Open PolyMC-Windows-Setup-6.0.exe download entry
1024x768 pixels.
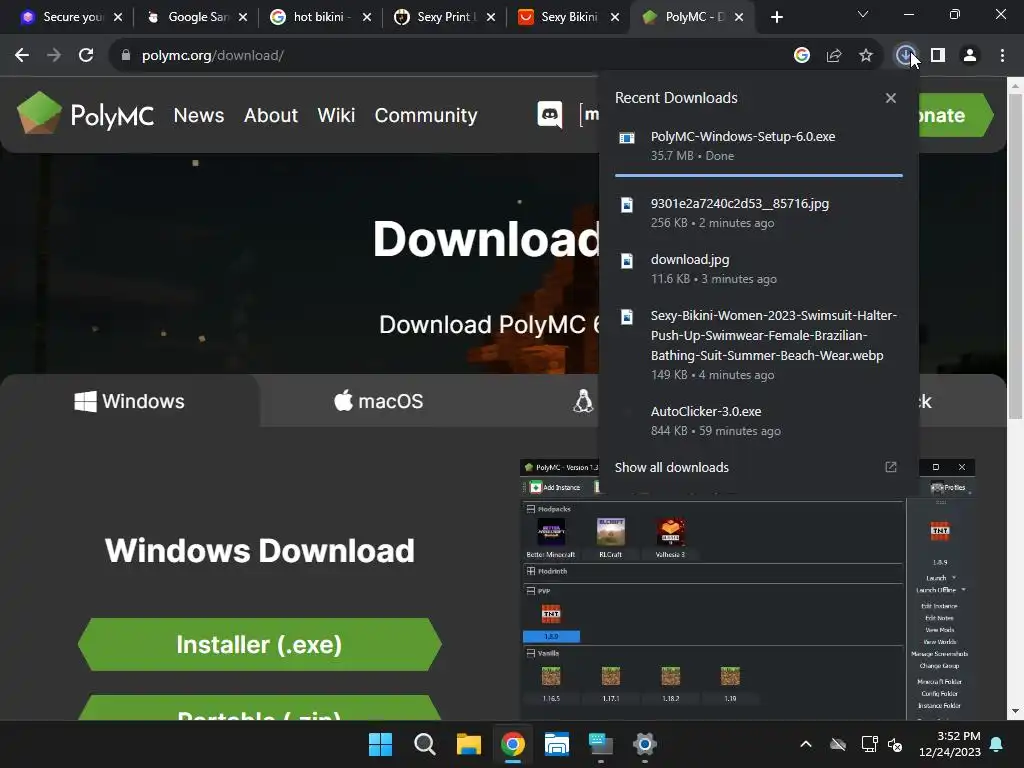click(x=759, y=146)
